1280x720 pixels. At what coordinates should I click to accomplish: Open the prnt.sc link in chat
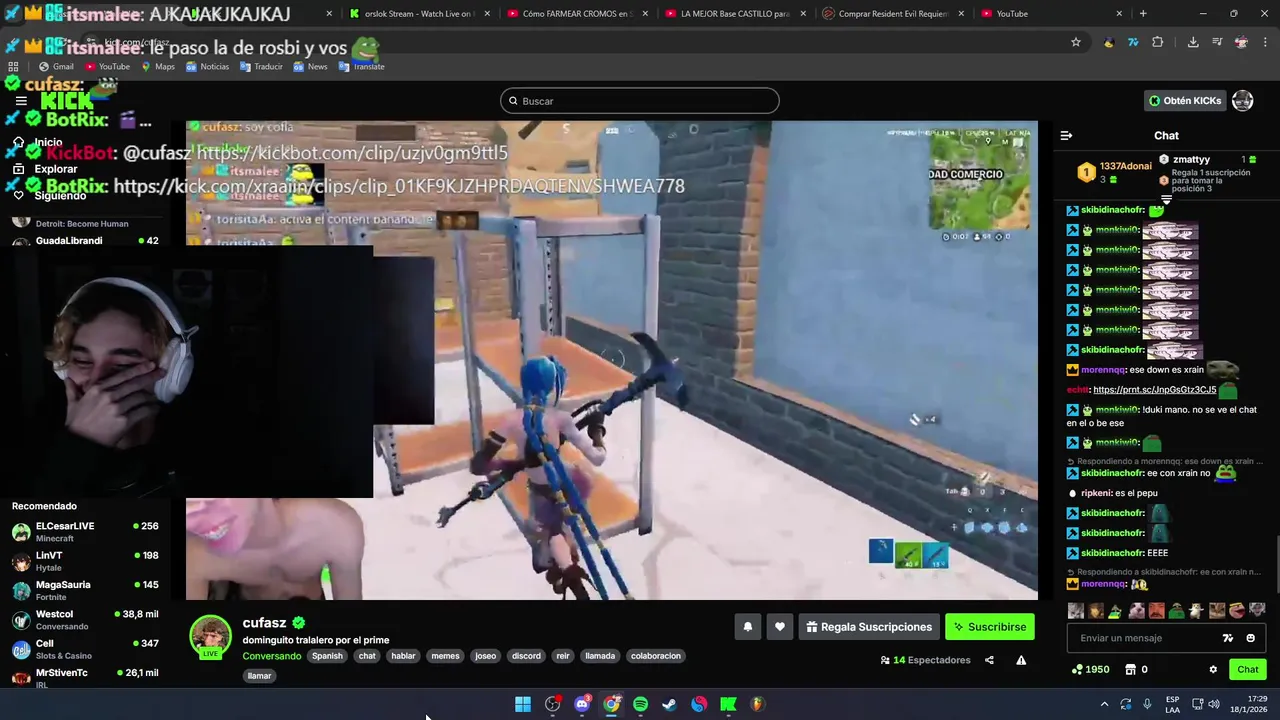tap(1154, 390)
